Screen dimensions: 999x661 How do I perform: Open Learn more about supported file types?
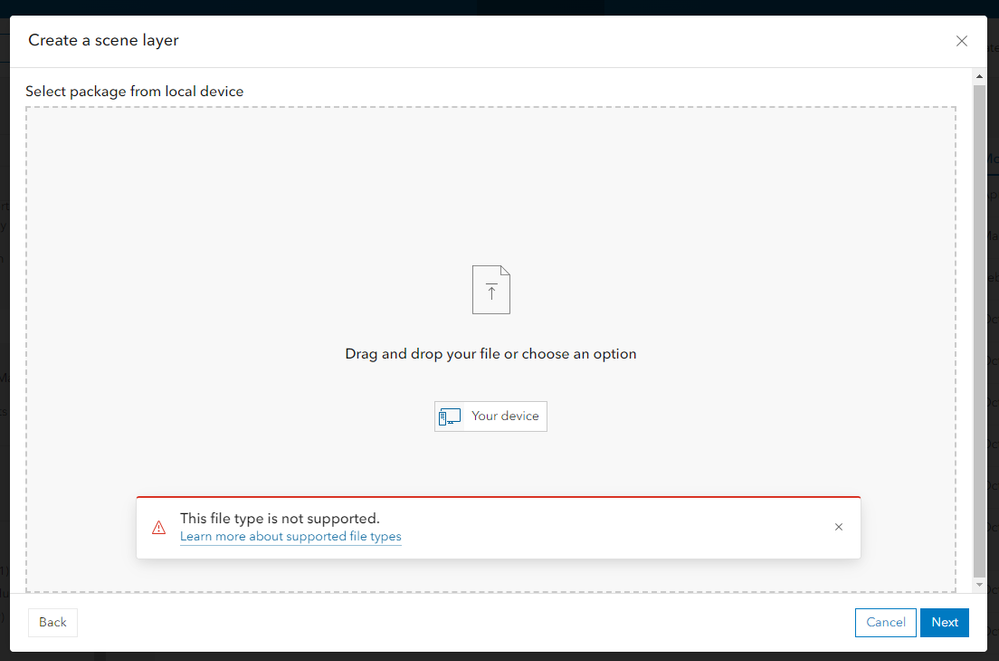click(291, 537)
